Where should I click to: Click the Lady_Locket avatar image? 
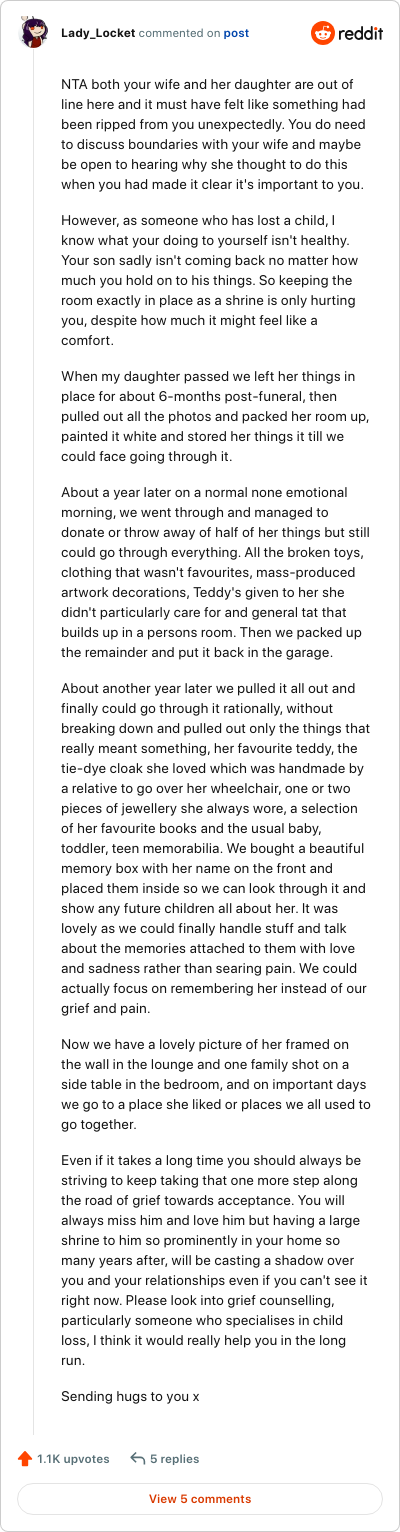click(33, 33)
